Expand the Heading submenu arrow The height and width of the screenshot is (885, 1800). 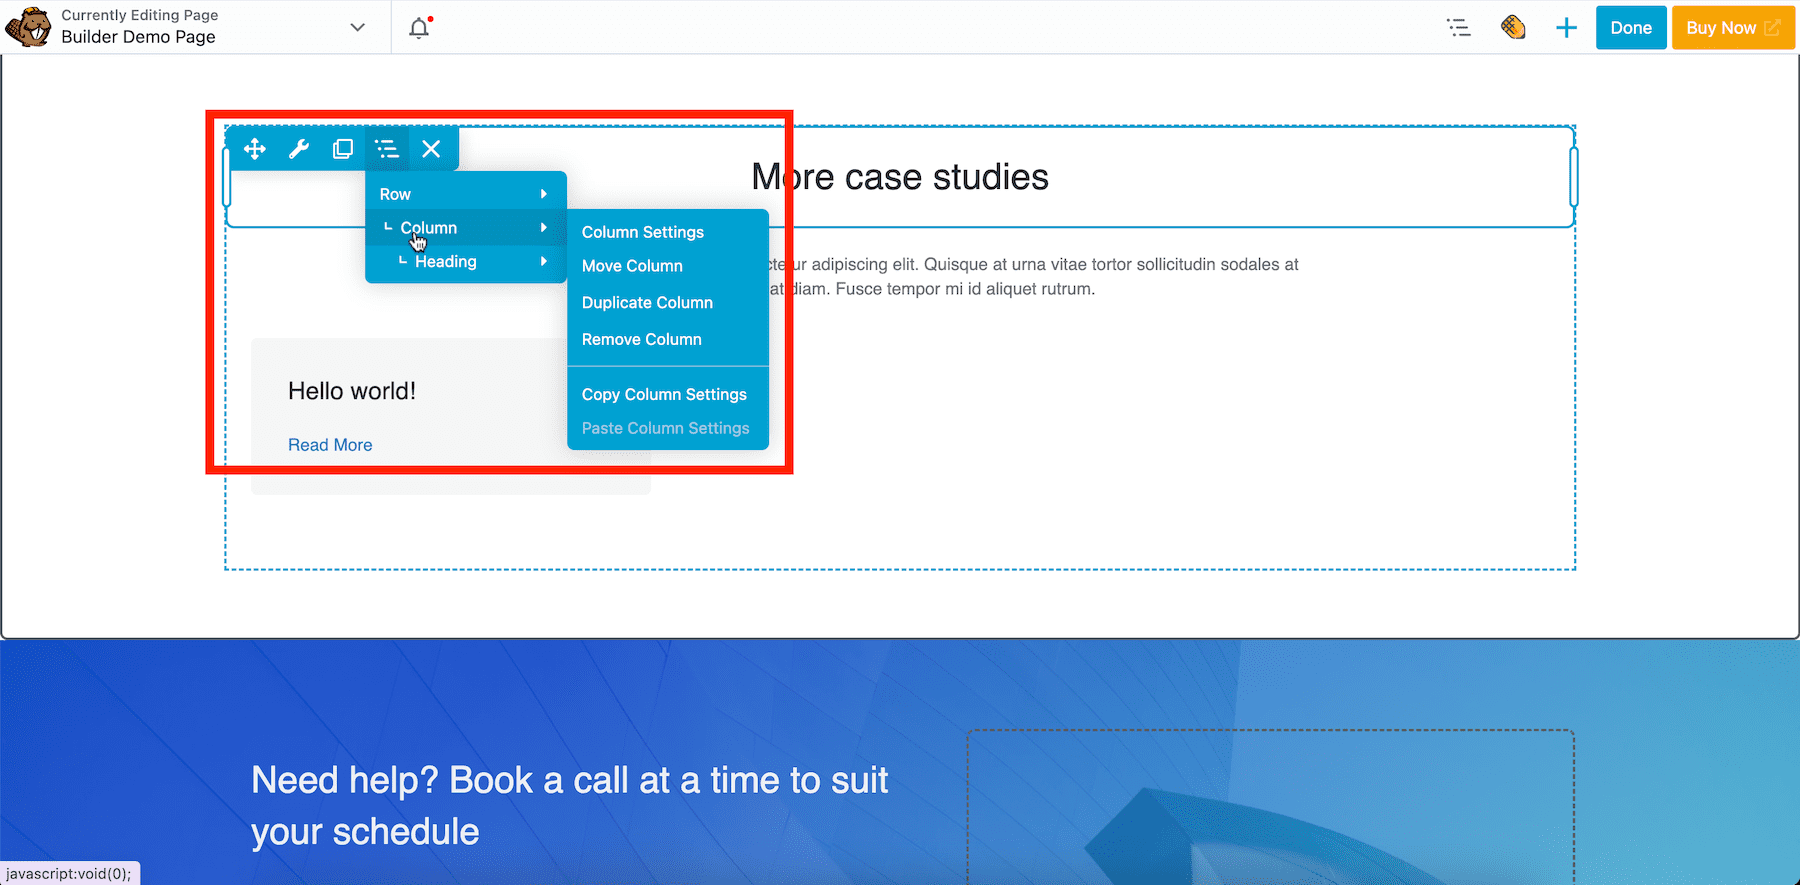[x=544, y=262]
